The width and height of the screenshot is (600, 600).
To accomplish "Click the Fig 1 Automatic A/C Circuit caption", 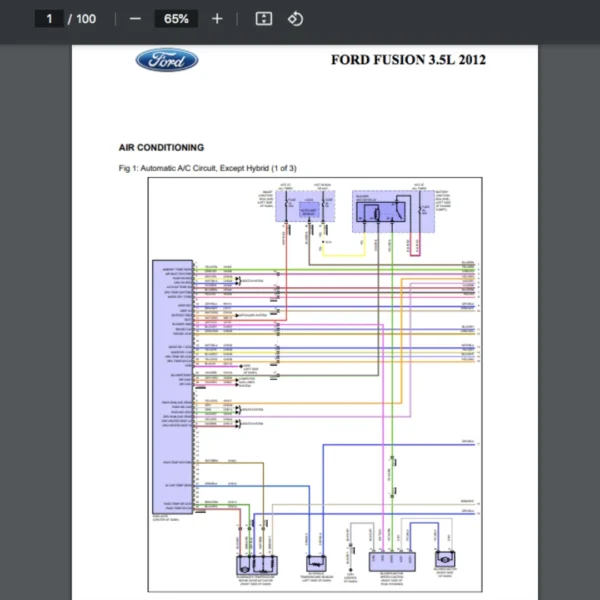I will pos(207,168).
